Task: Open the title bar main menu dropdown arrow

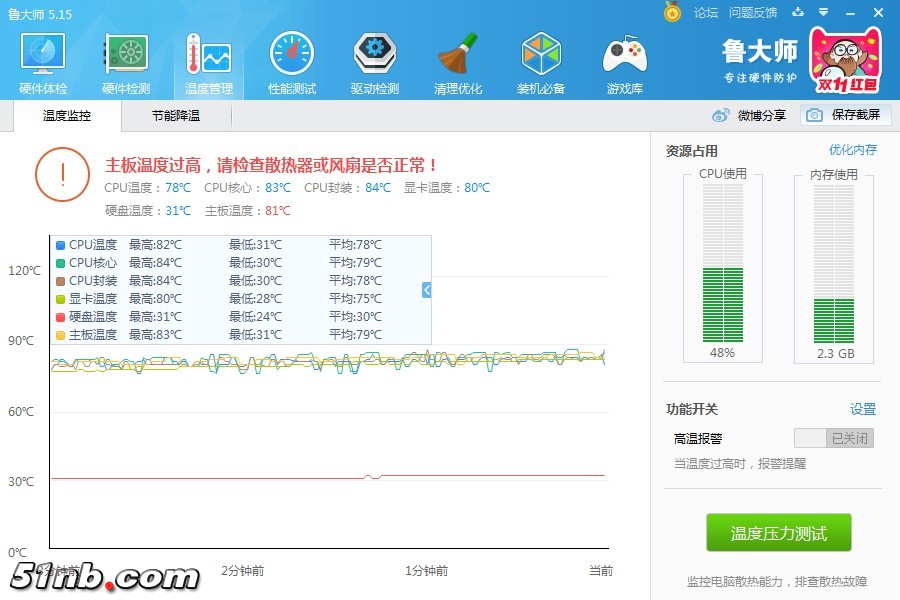Action: (x=824, y=12)
